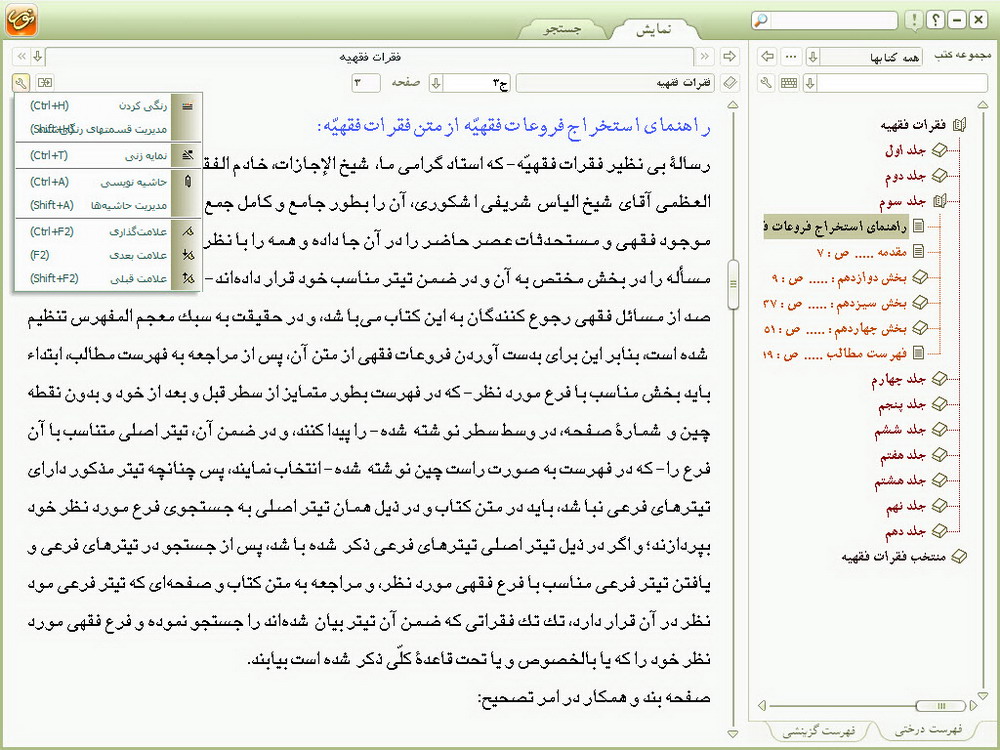Click the horizontal scrollbar thumb of the tree panel
The image size is (1000, 750).
(941, 705)
